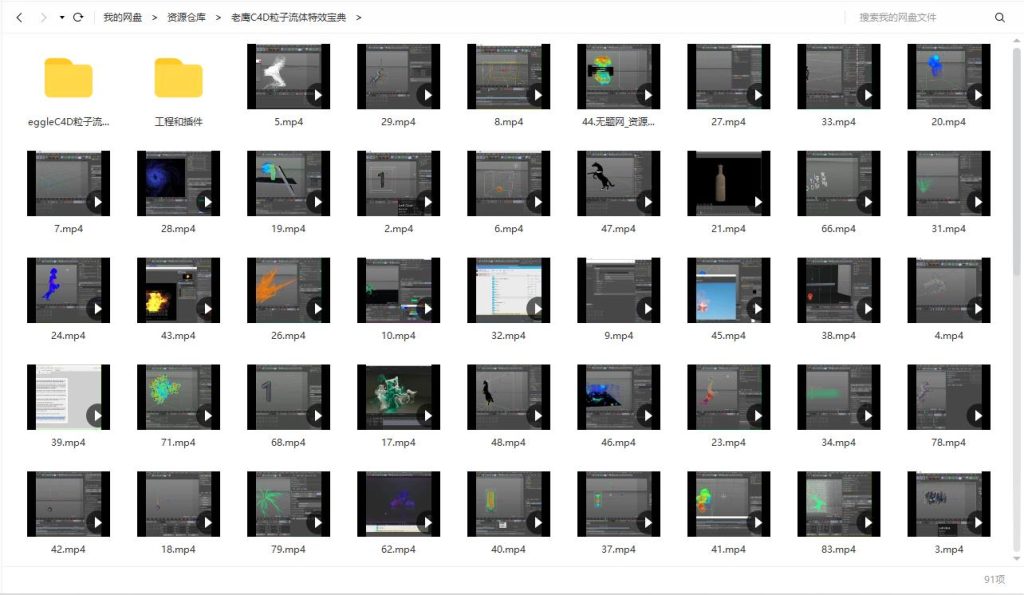Image resolution: width=1024 pixels, height=595 pixels.
Task: Expand chevron after 老鹰C4D粒子流体特效宝典 breadcrumb
Action: [359, 18]
